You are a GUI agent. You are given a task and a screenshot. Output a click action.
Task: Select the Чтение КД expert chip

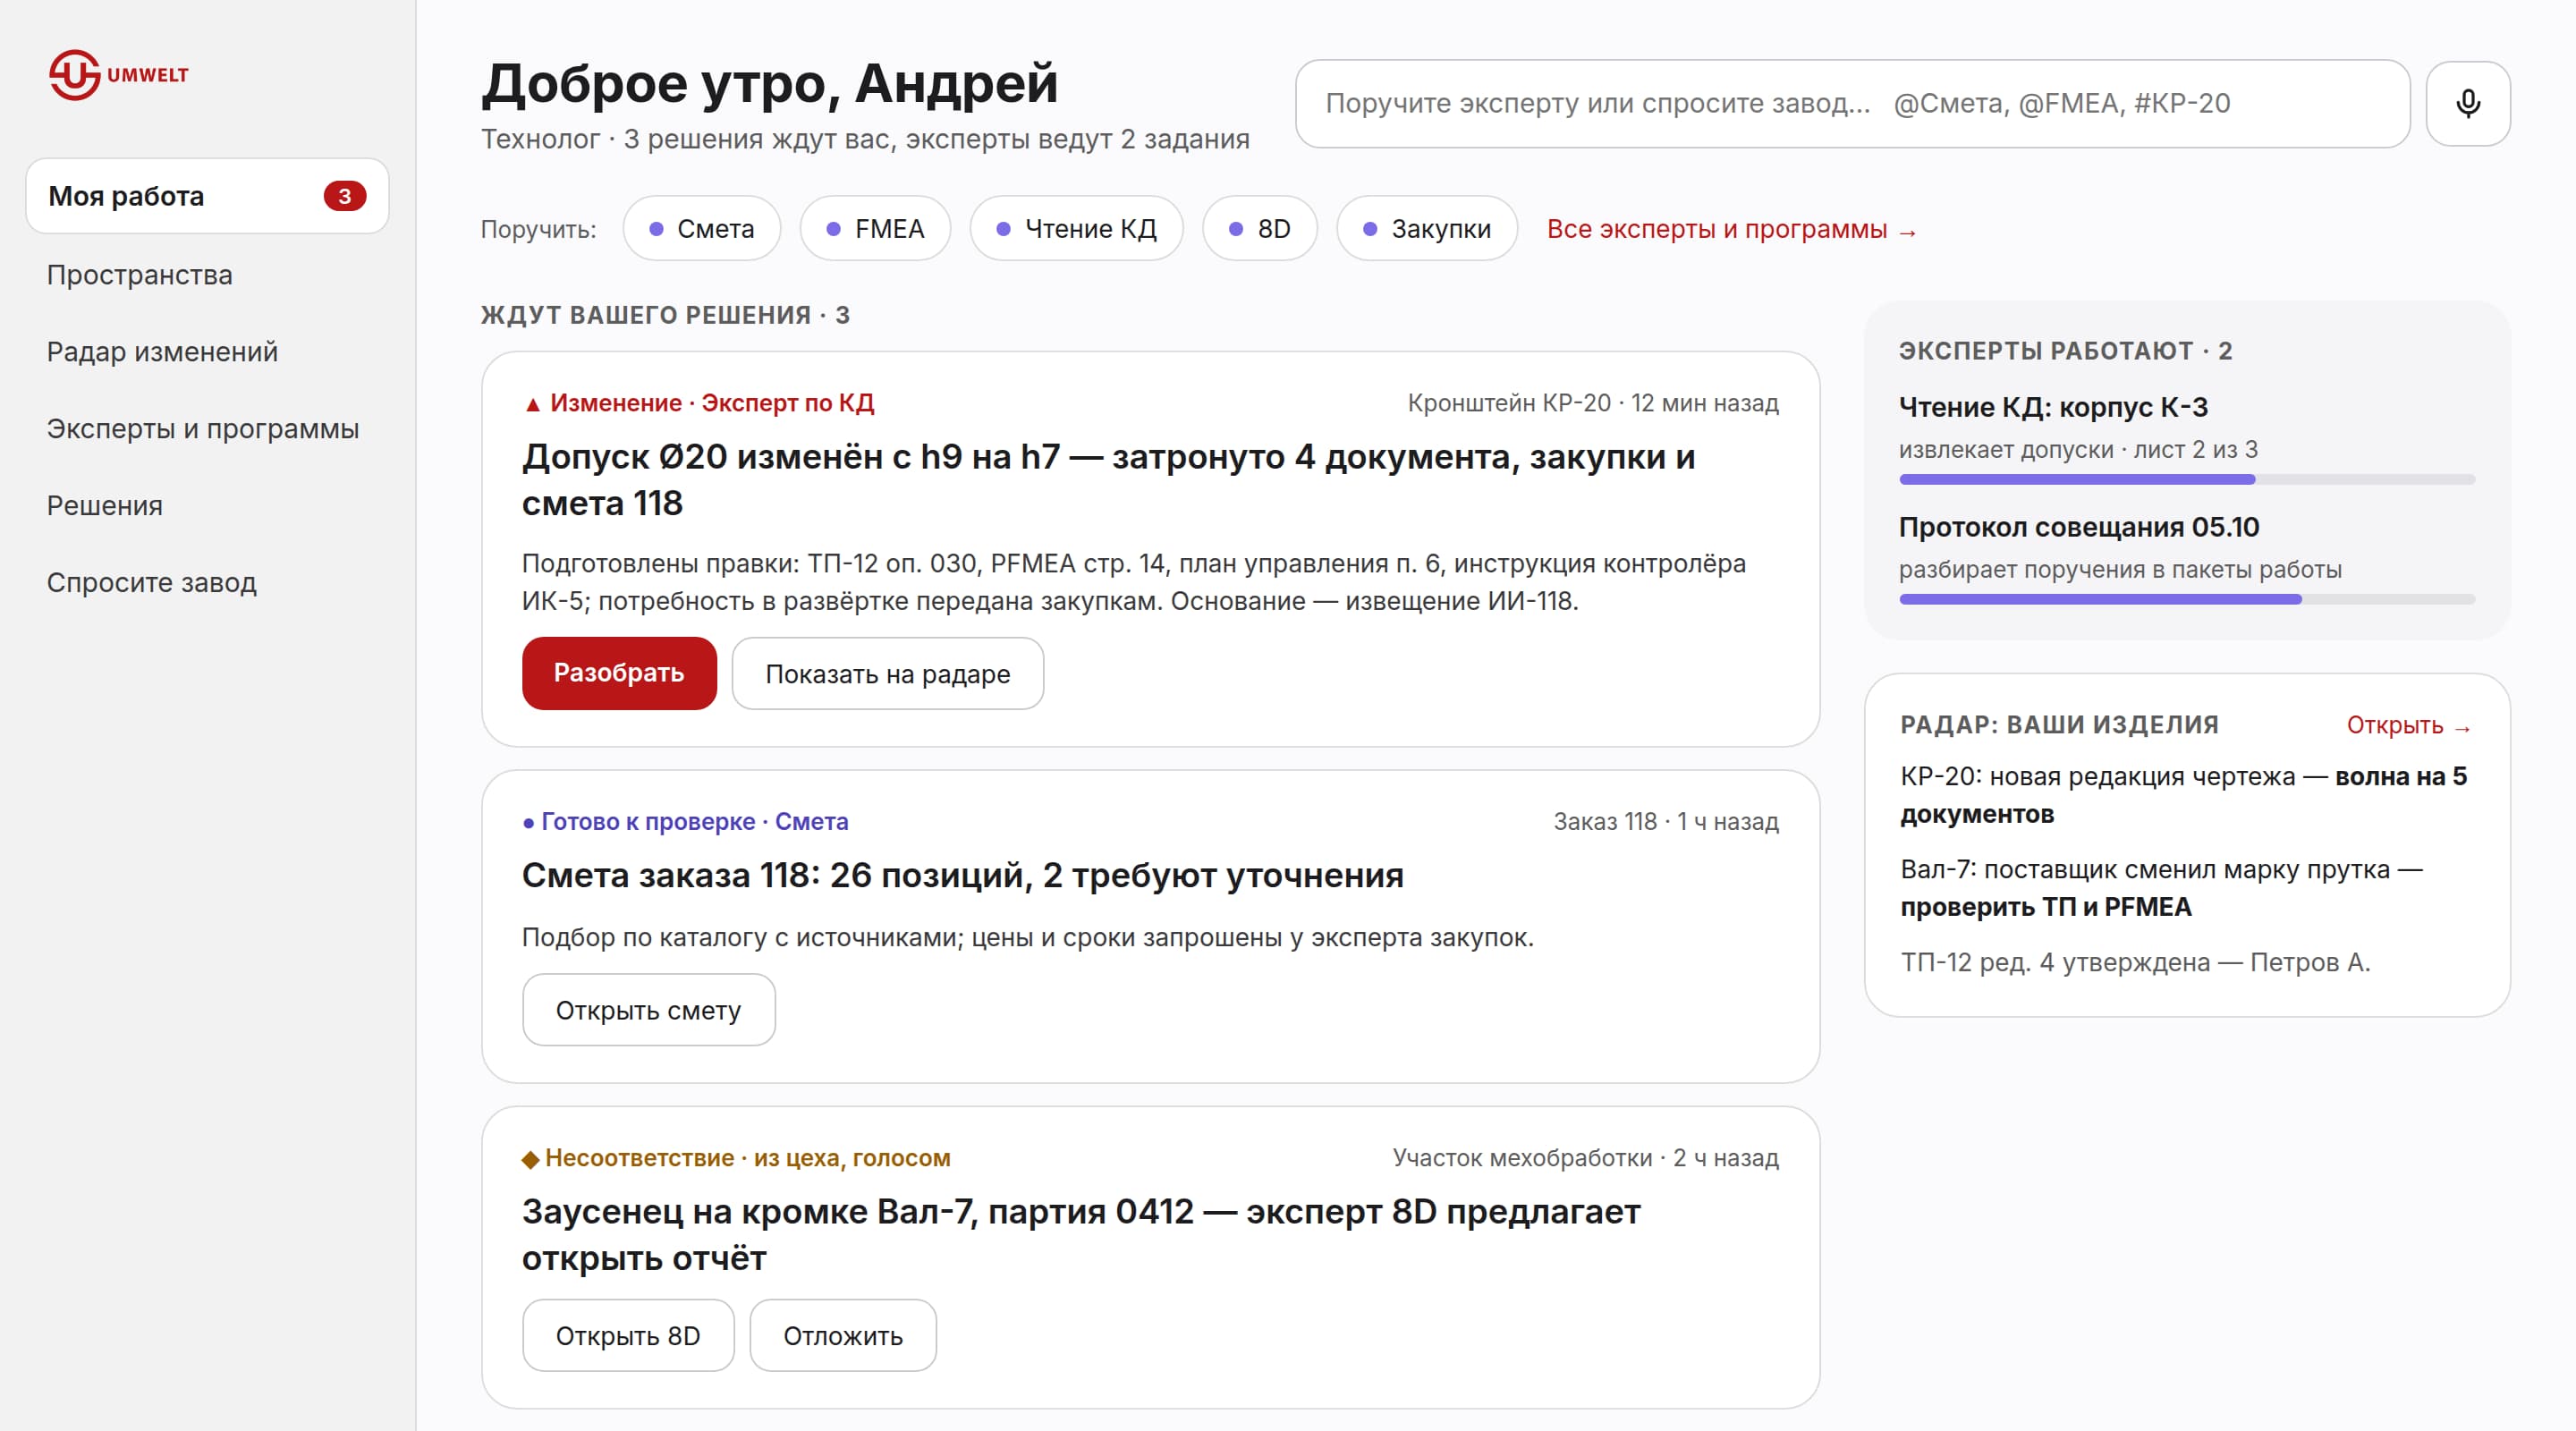[1076, 229]
